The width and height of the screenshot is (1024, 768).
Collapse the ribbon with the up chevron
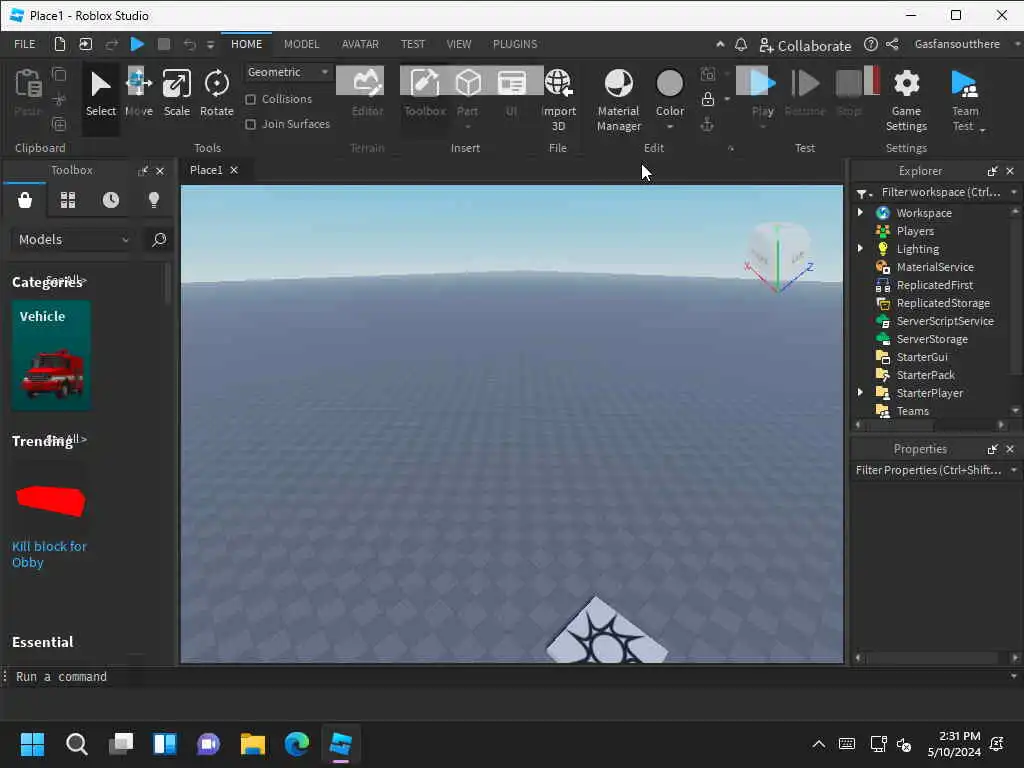point(720,44)
